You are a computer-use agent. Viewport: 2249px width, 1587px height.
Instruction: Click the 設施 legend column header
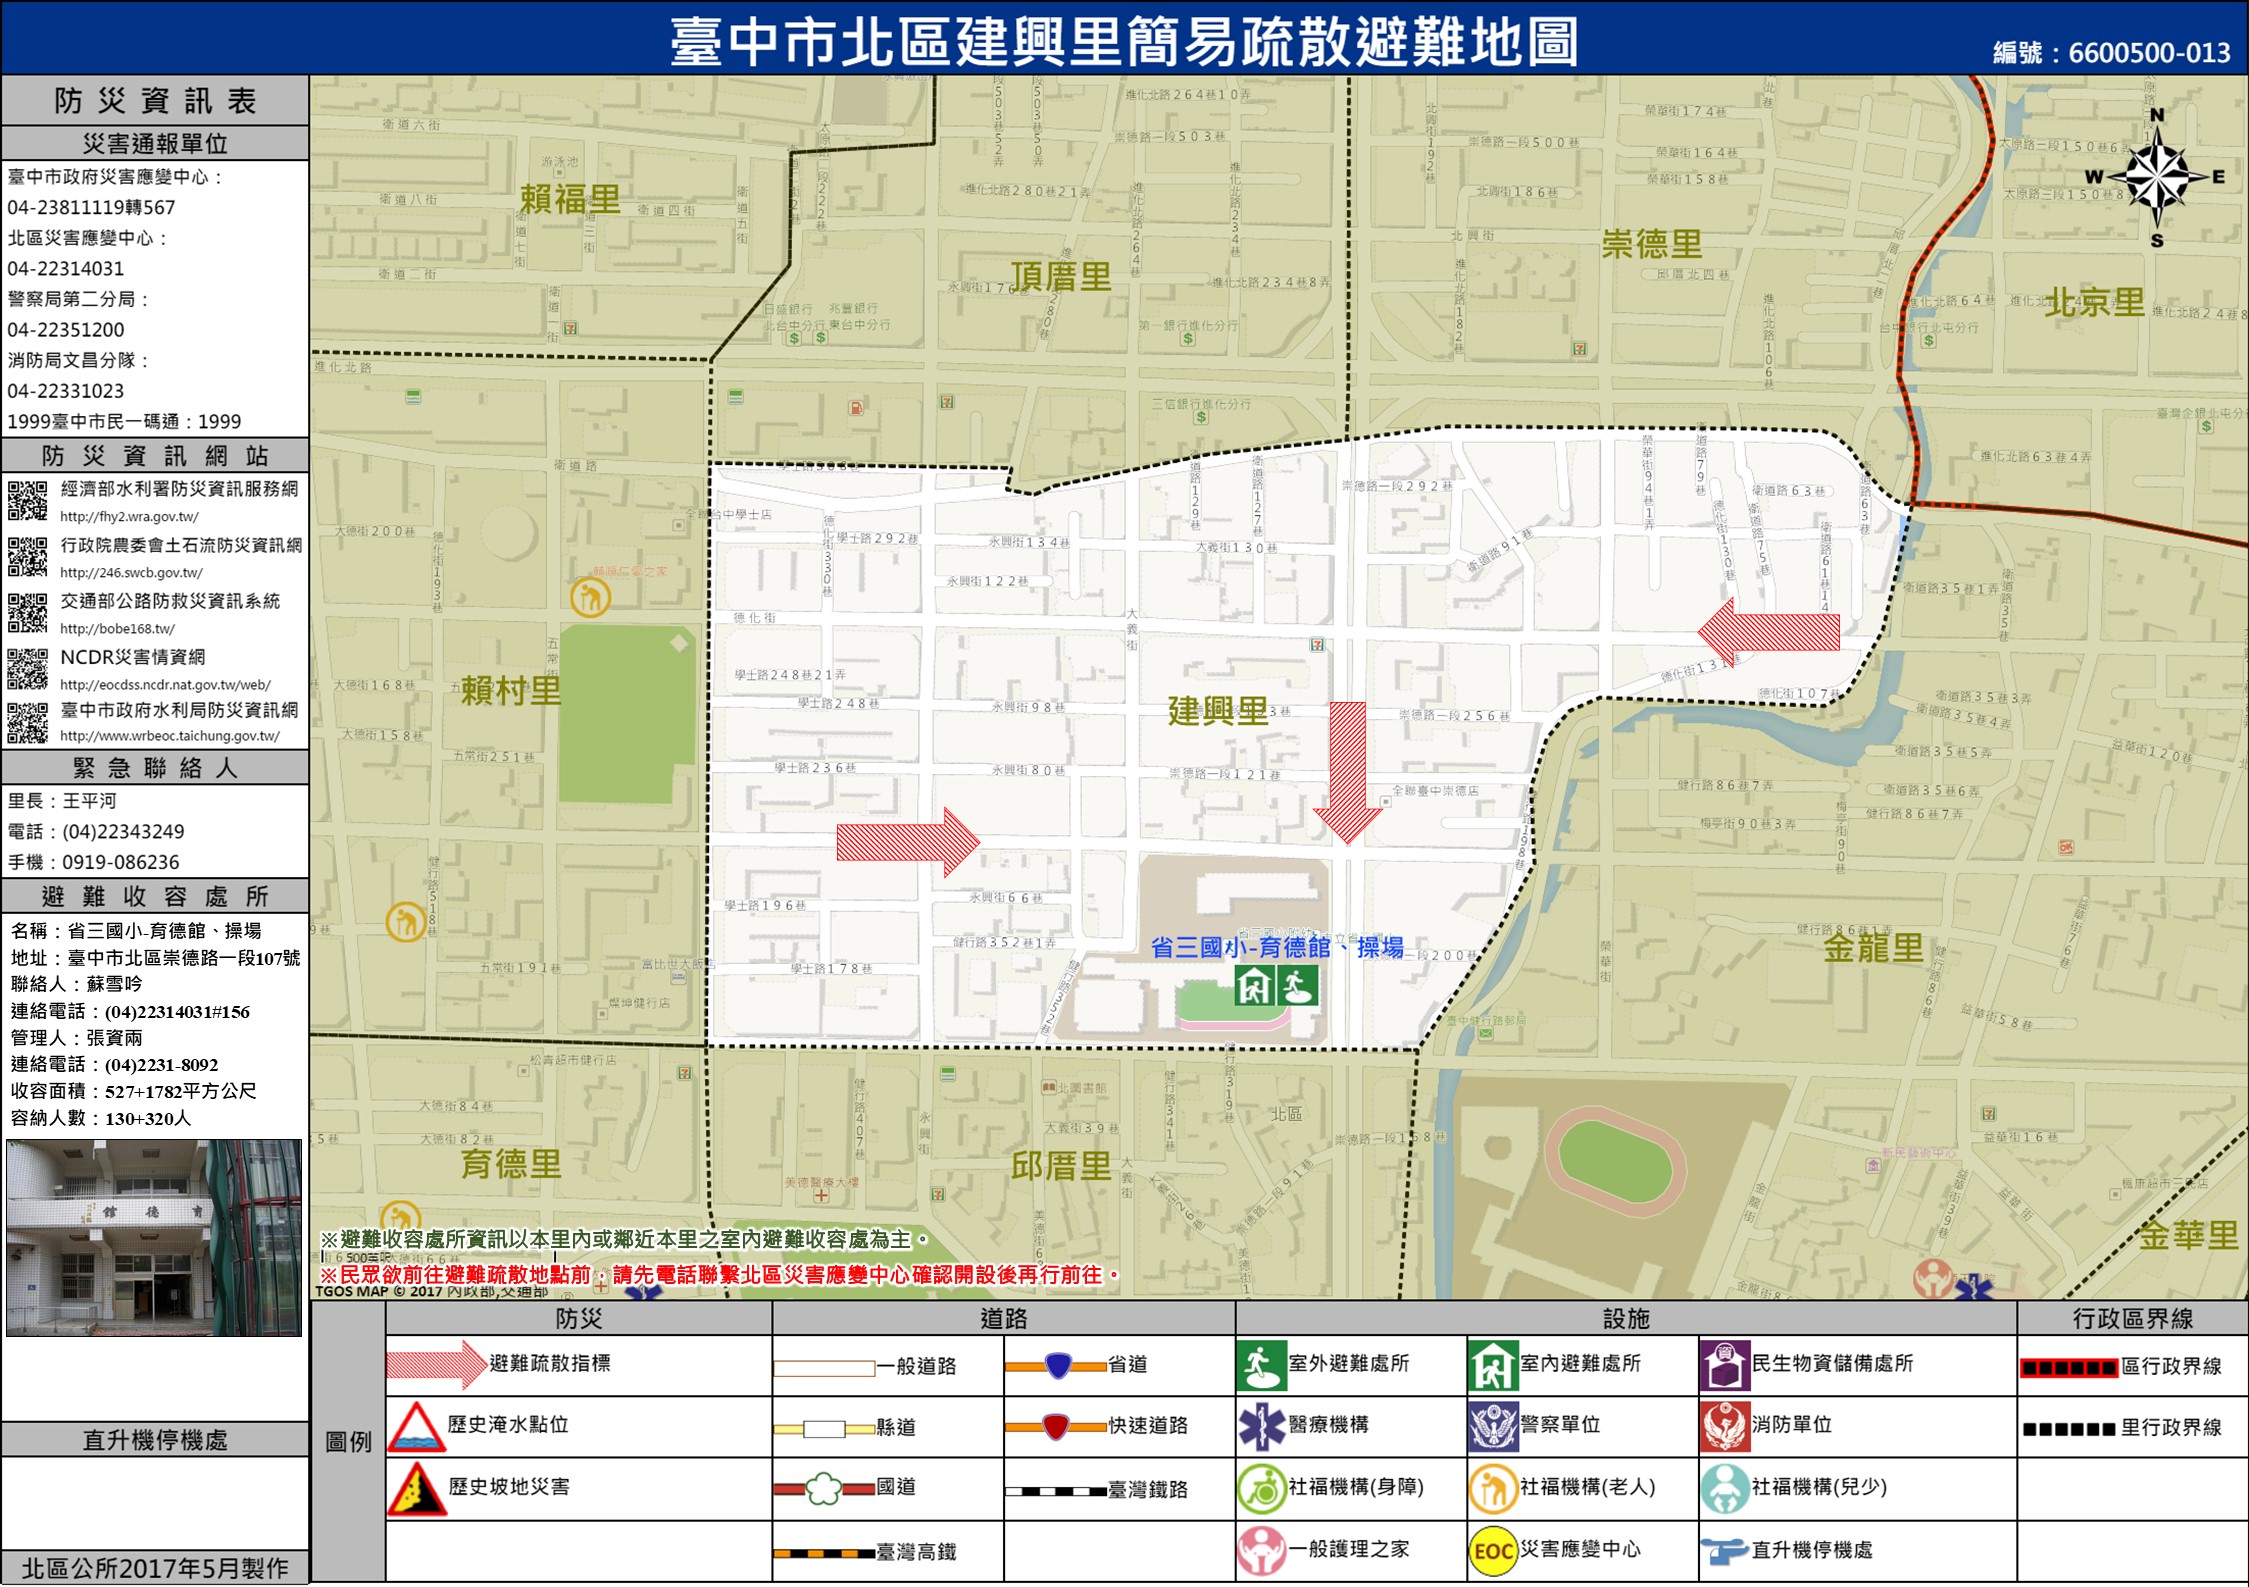(1627, 1319)
